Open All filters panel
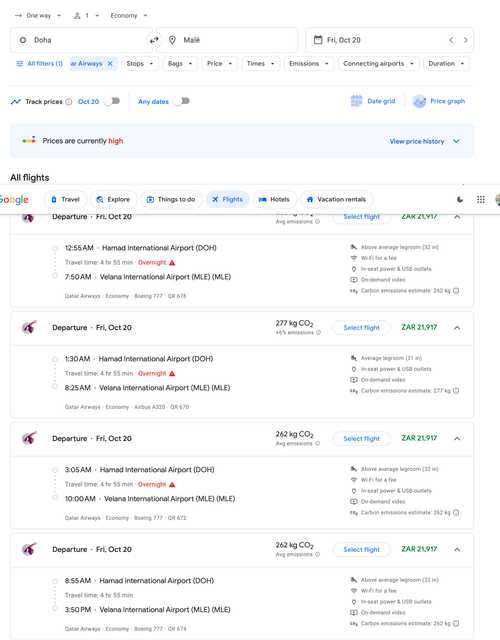Image resolution: width=500 pixels, height=640 pixels. 39,64
